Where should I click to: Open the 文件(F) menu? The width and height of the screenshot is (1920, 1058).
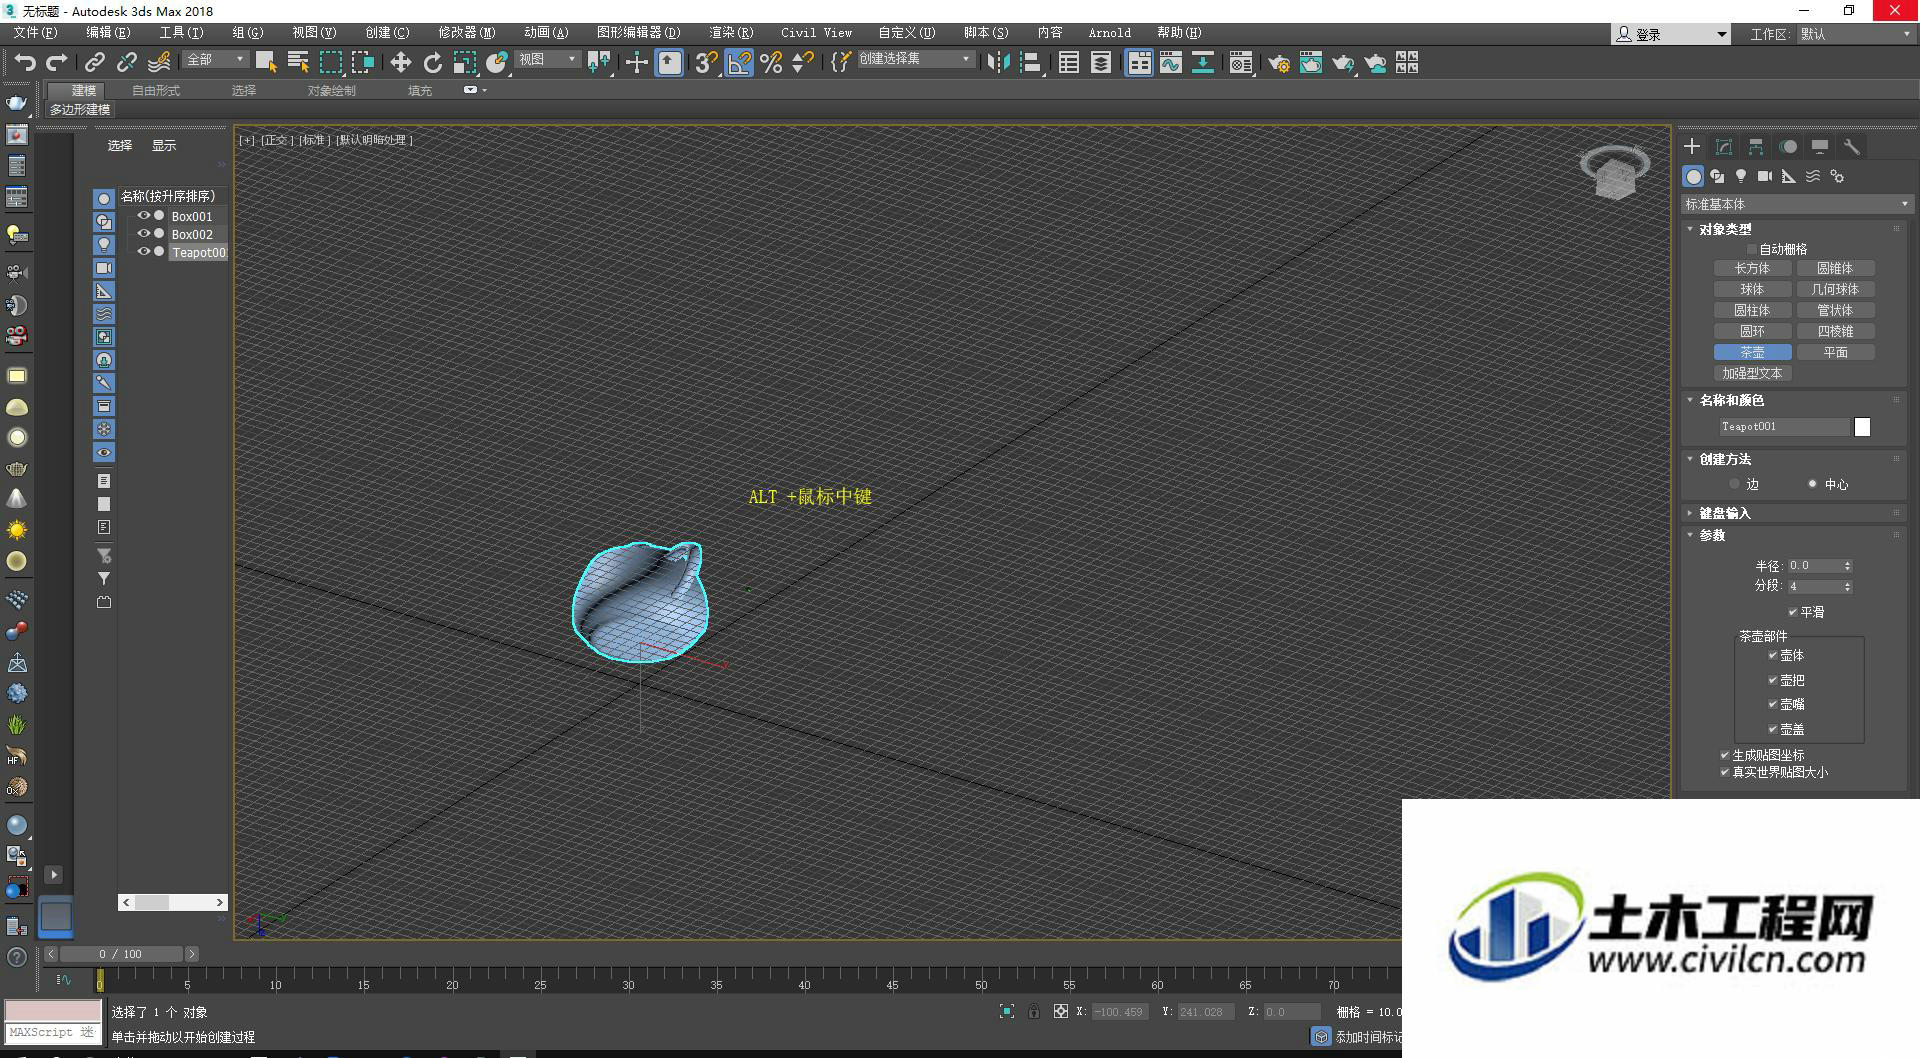(35, 33)
